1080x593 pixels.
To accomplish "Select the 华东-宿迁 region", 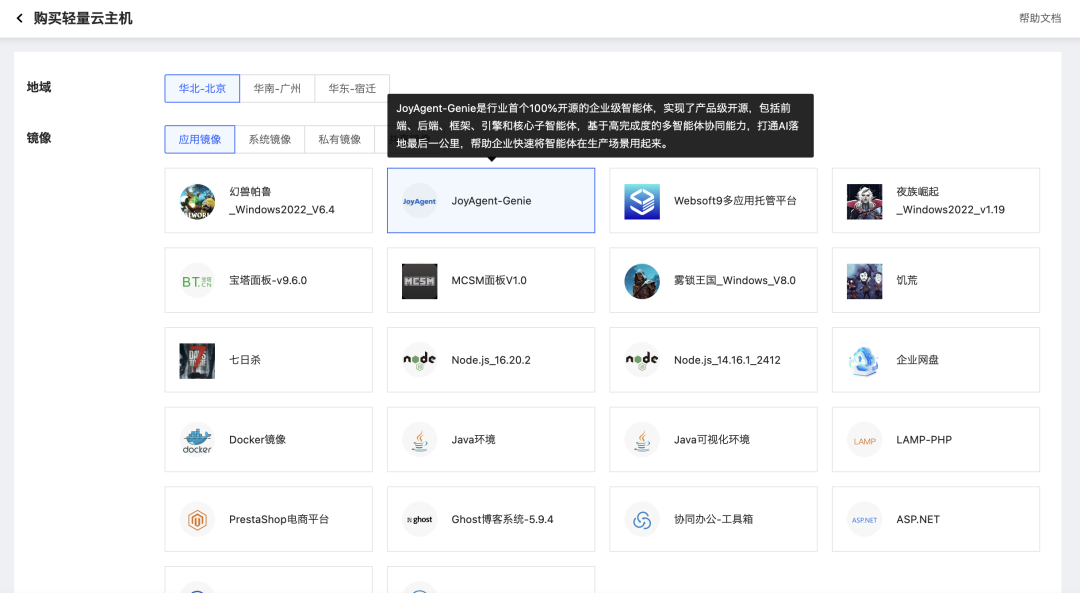I will 352,88.
